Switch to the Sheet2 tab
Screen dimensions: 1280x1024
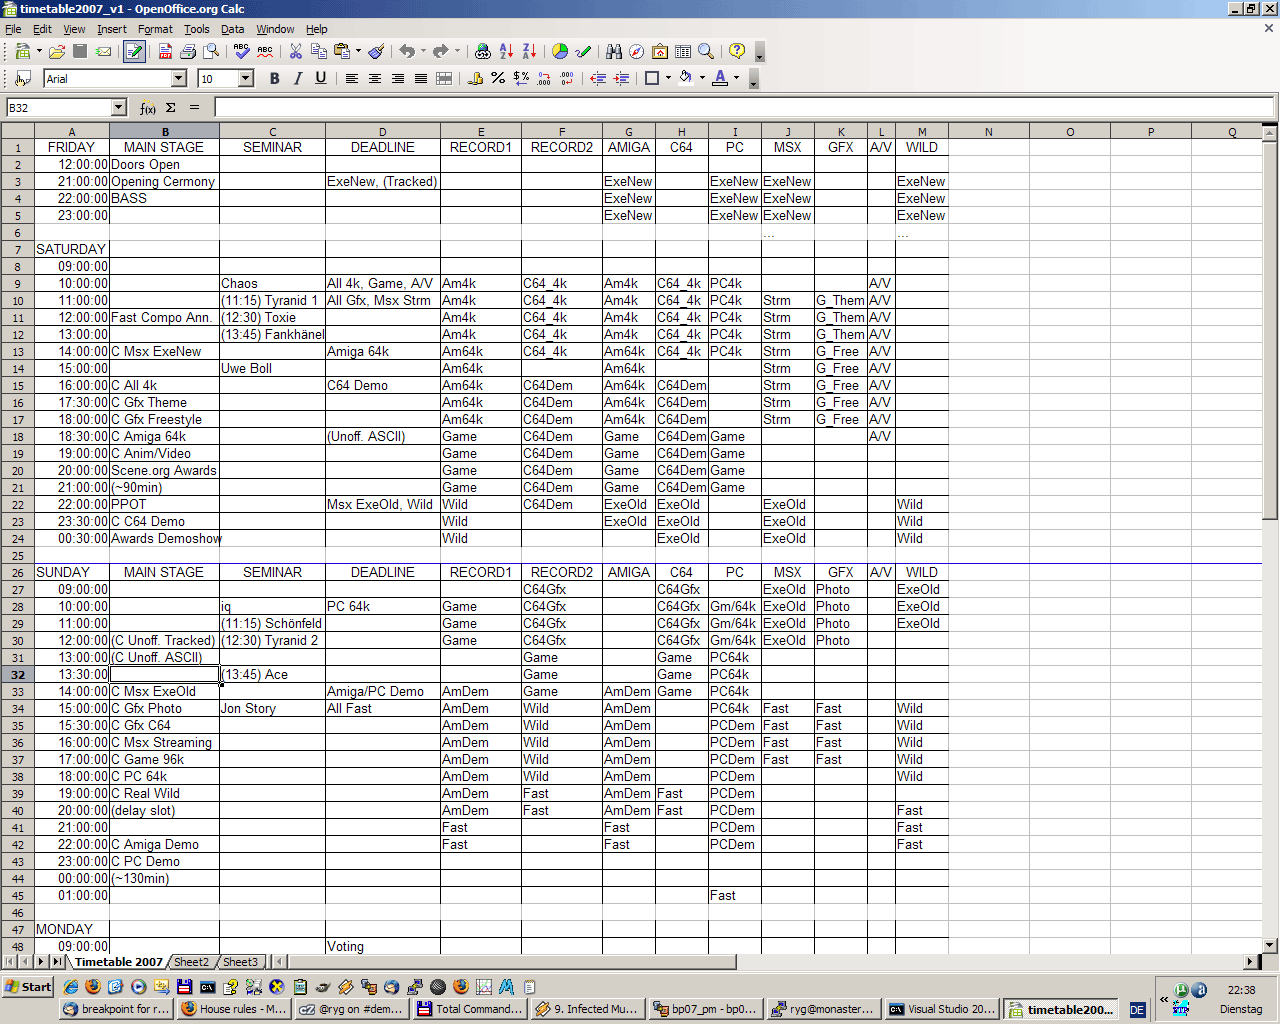pyautogui.click(x=191, y=962)
